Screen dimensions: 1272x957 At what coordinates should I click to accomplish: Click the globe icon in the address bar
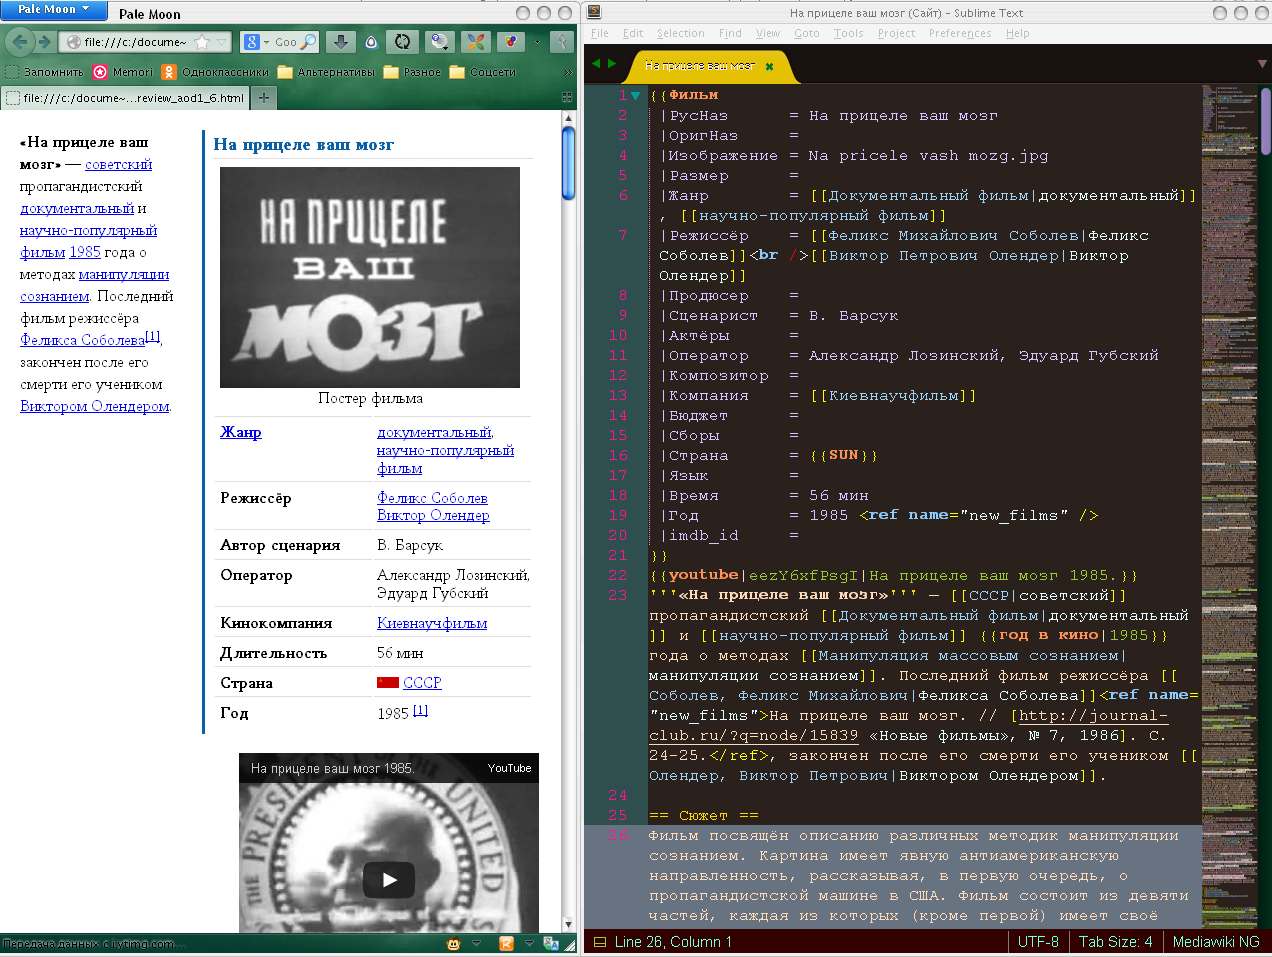click(74, 42)
